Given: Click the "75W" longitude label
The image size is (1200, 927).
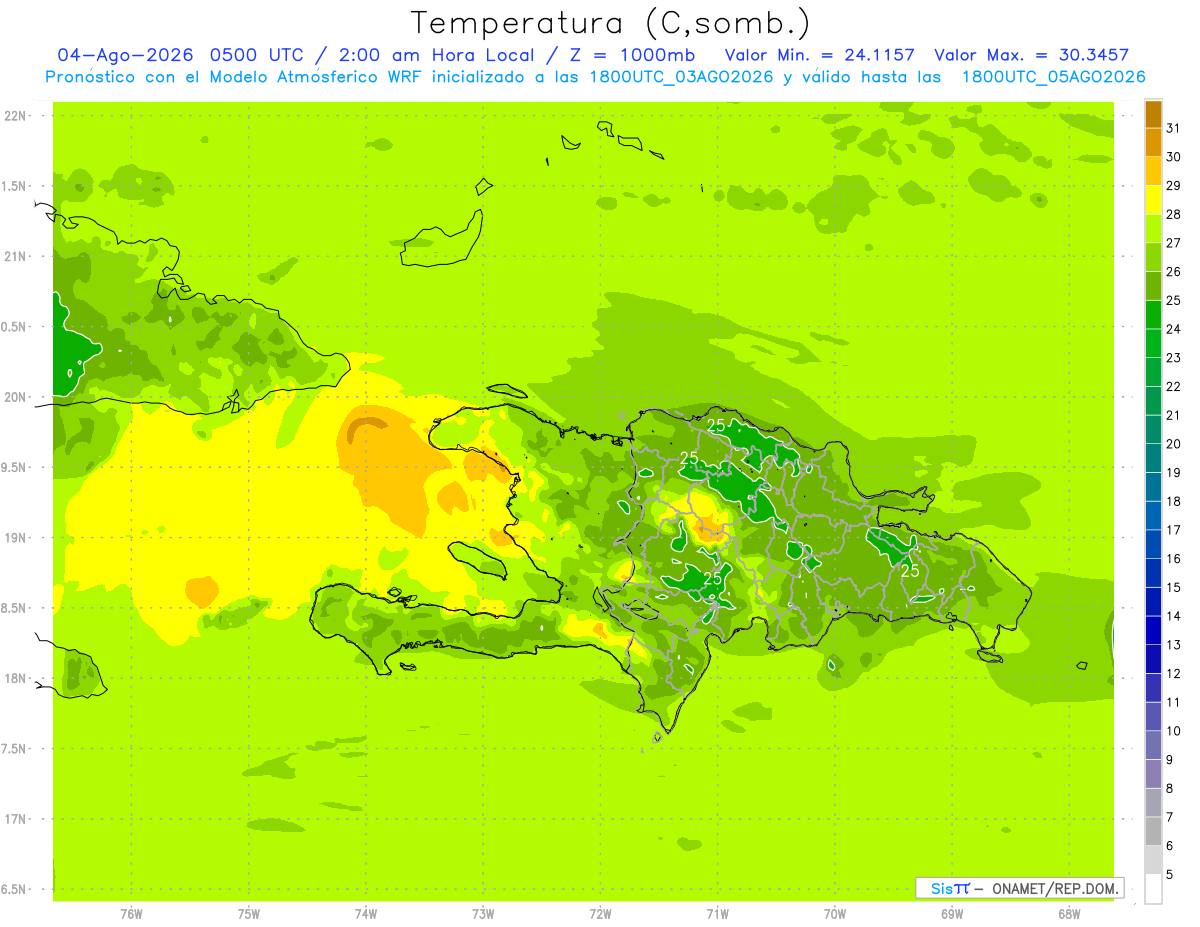Looking at the screenshot, I should (x=249, y=914).
